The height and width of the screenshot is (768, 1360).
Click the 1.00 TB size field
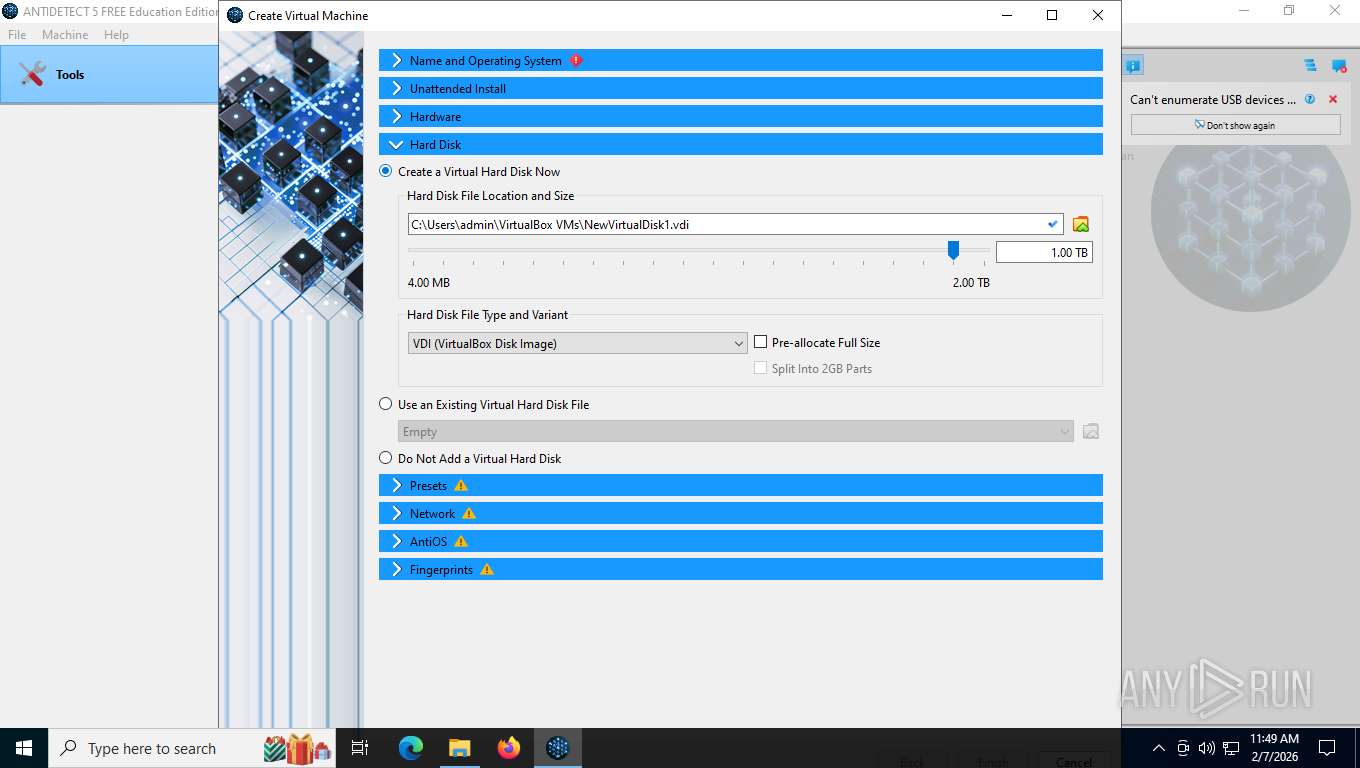coord(1044,253)
